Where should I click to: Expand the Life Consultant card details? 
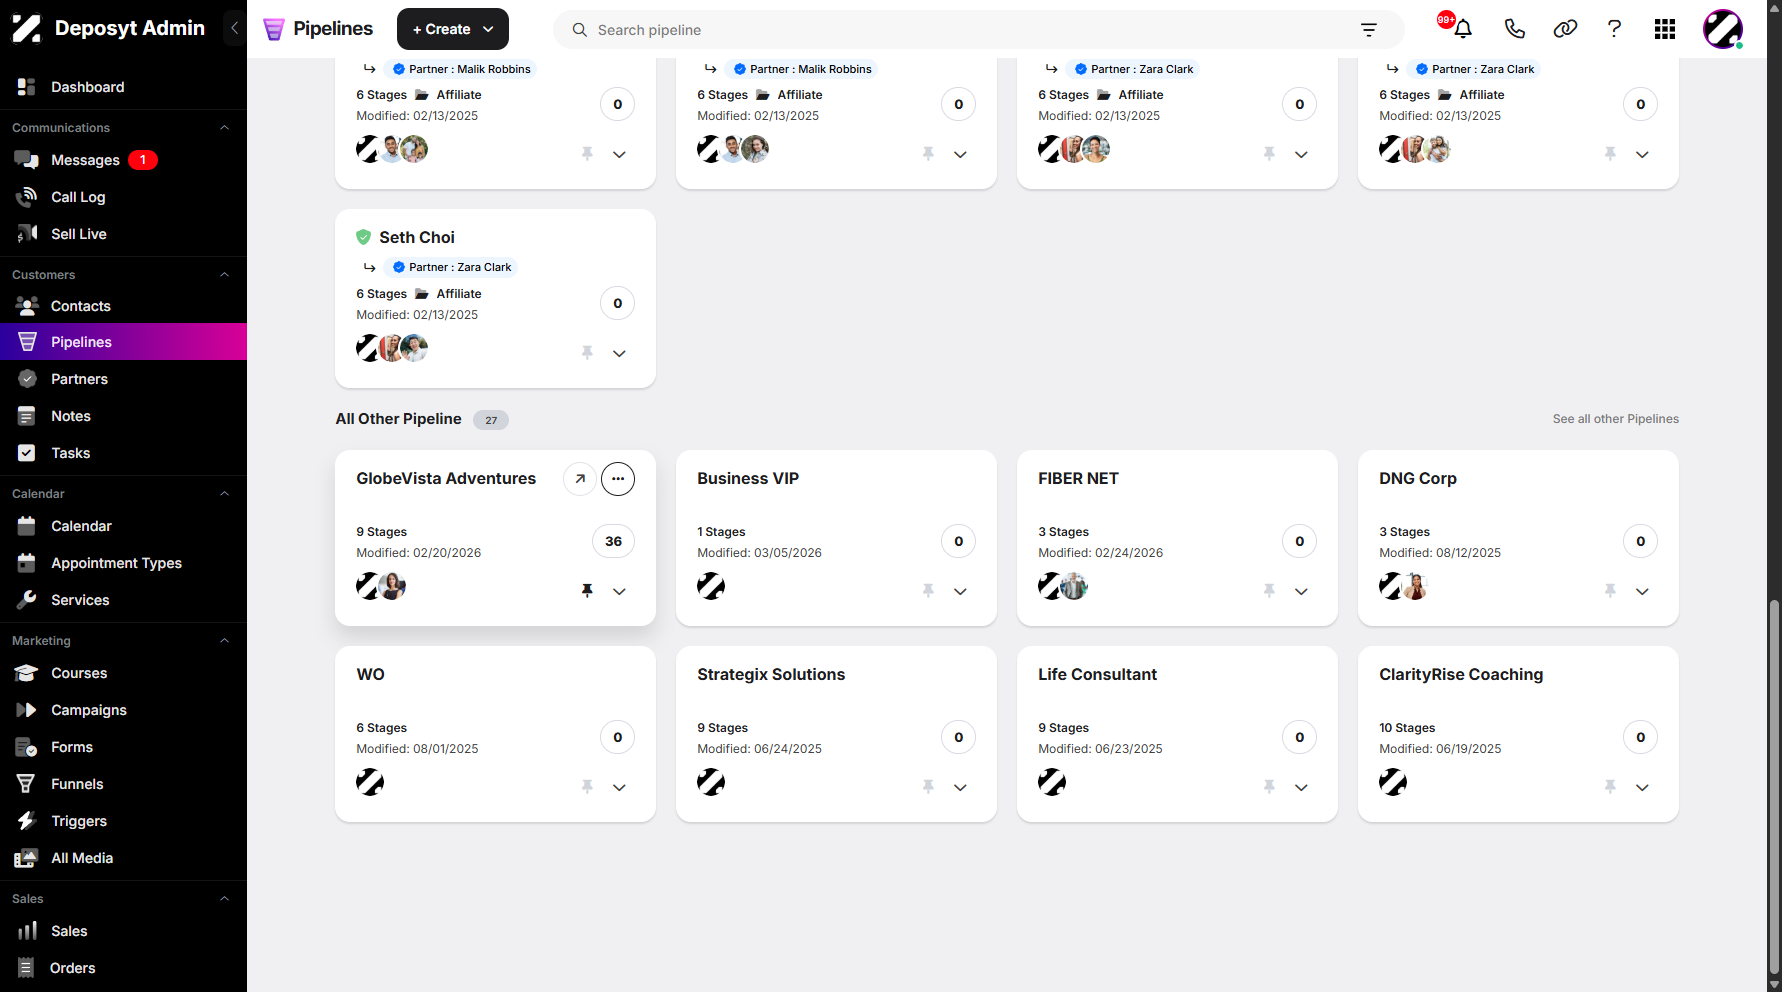click(x=1301, y=787)
